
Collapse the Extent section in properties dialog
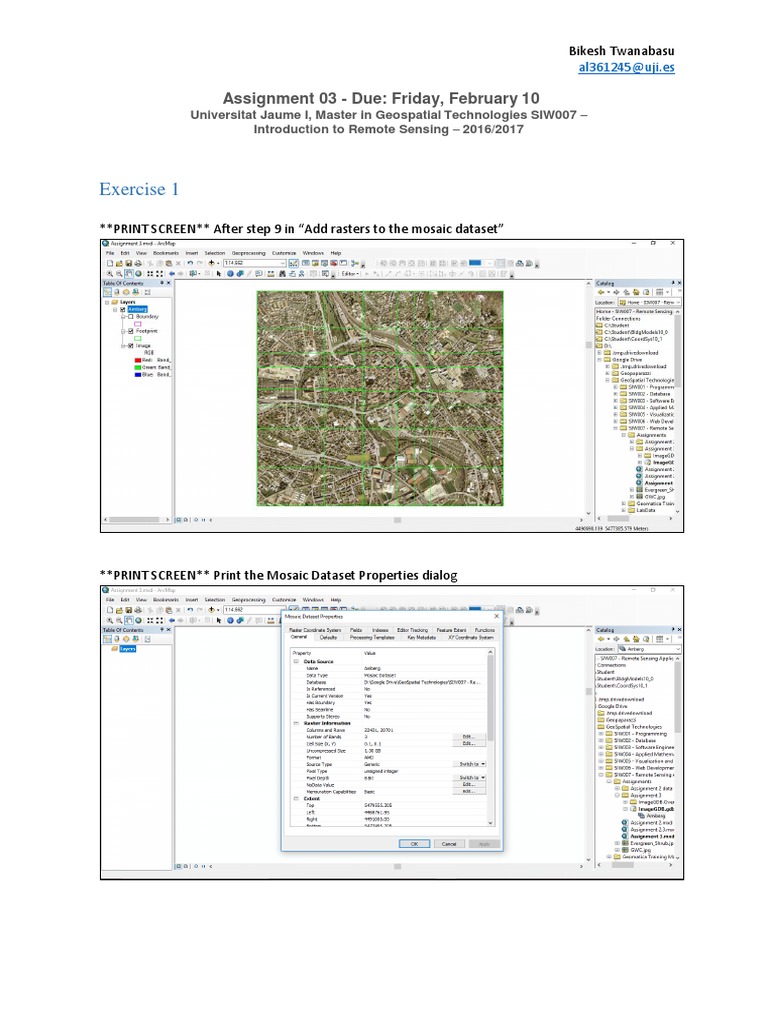[296, 799]
